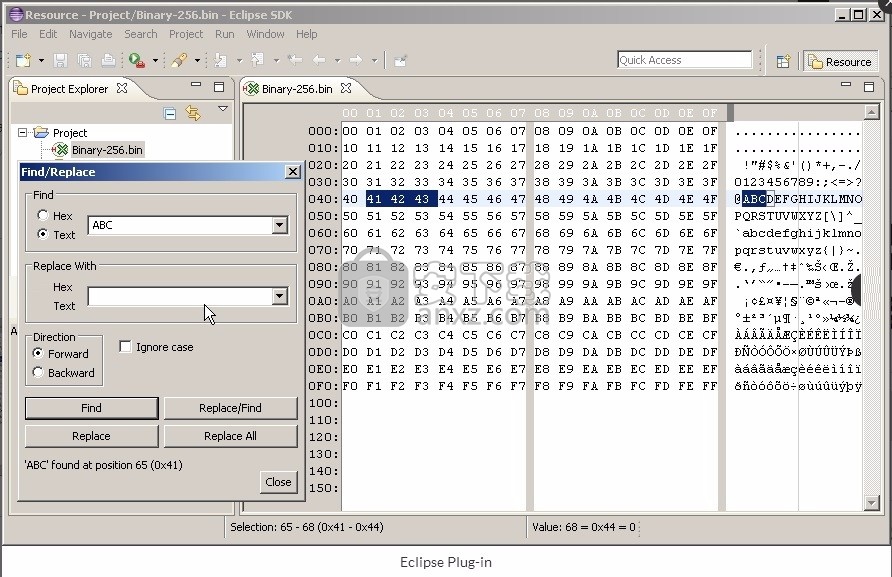Activate the Resource perspective button
892x577 pixels.
(841, 60)
